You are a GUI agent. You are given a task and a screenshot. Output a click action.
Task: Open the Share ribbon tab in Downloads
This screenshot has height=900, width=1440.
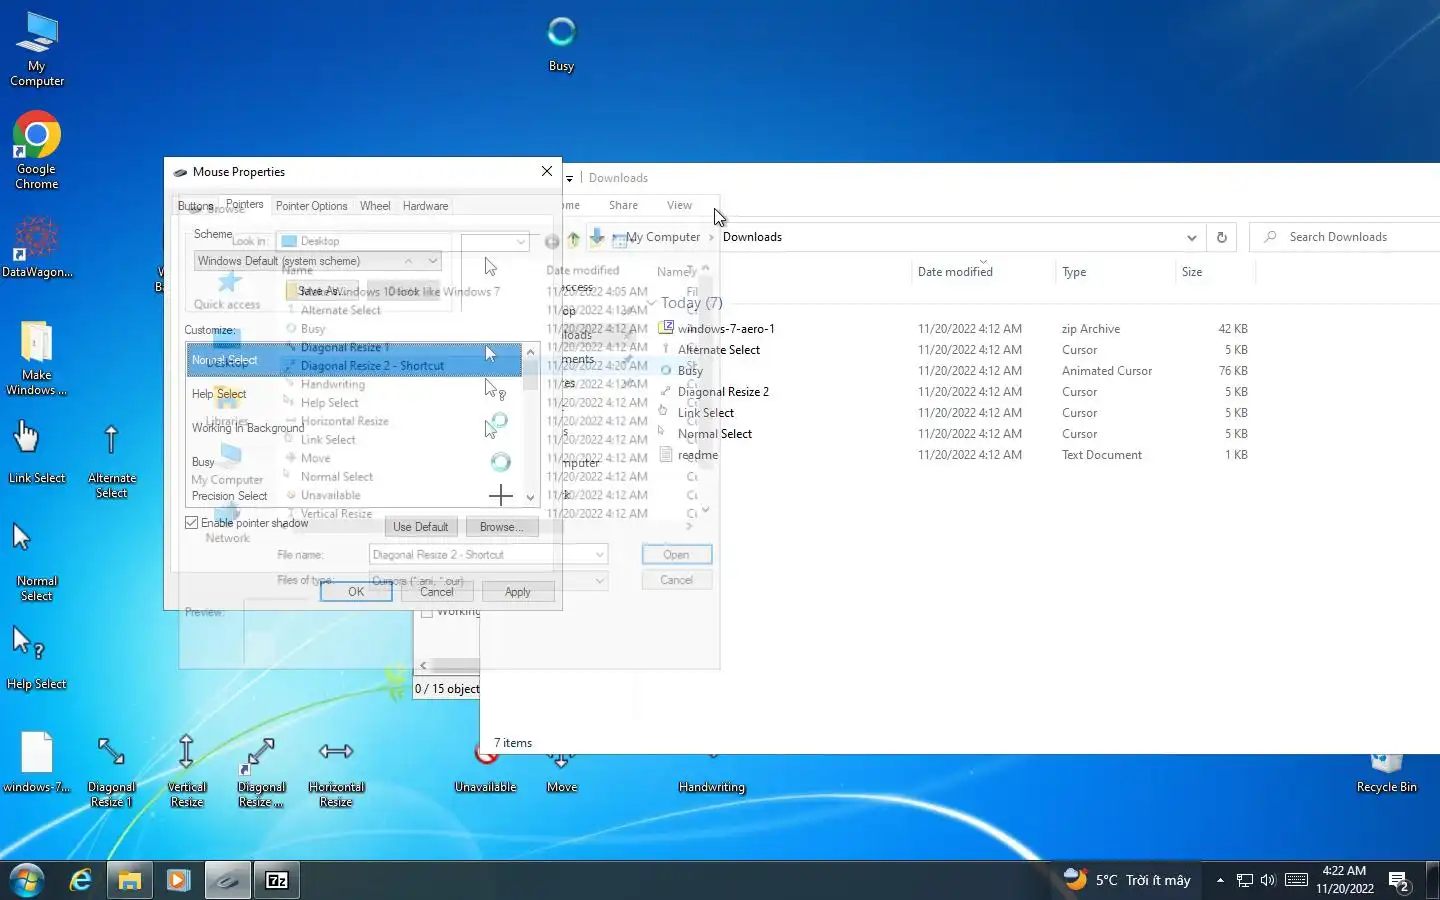[623, 205]
